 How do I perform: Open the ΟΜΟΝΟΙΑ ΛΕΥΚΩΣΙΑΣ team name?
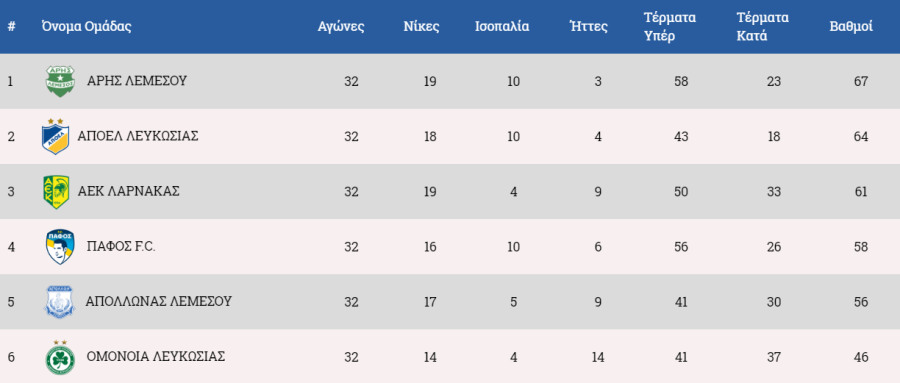coord(156,357)
